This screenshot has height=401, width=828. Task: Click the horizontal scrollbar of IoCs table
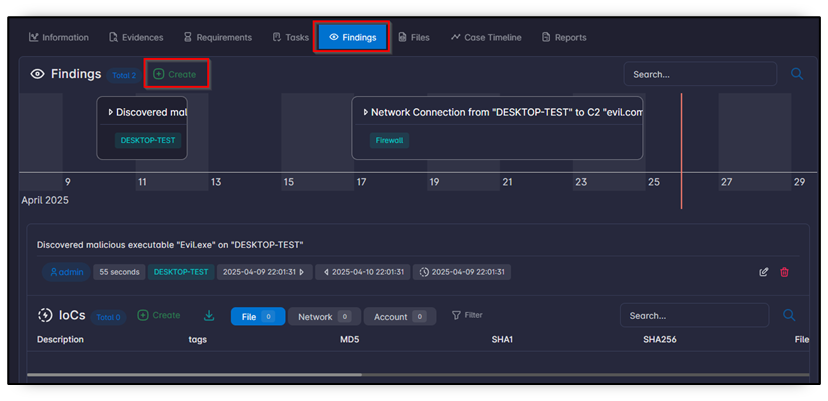pos(194,375)
